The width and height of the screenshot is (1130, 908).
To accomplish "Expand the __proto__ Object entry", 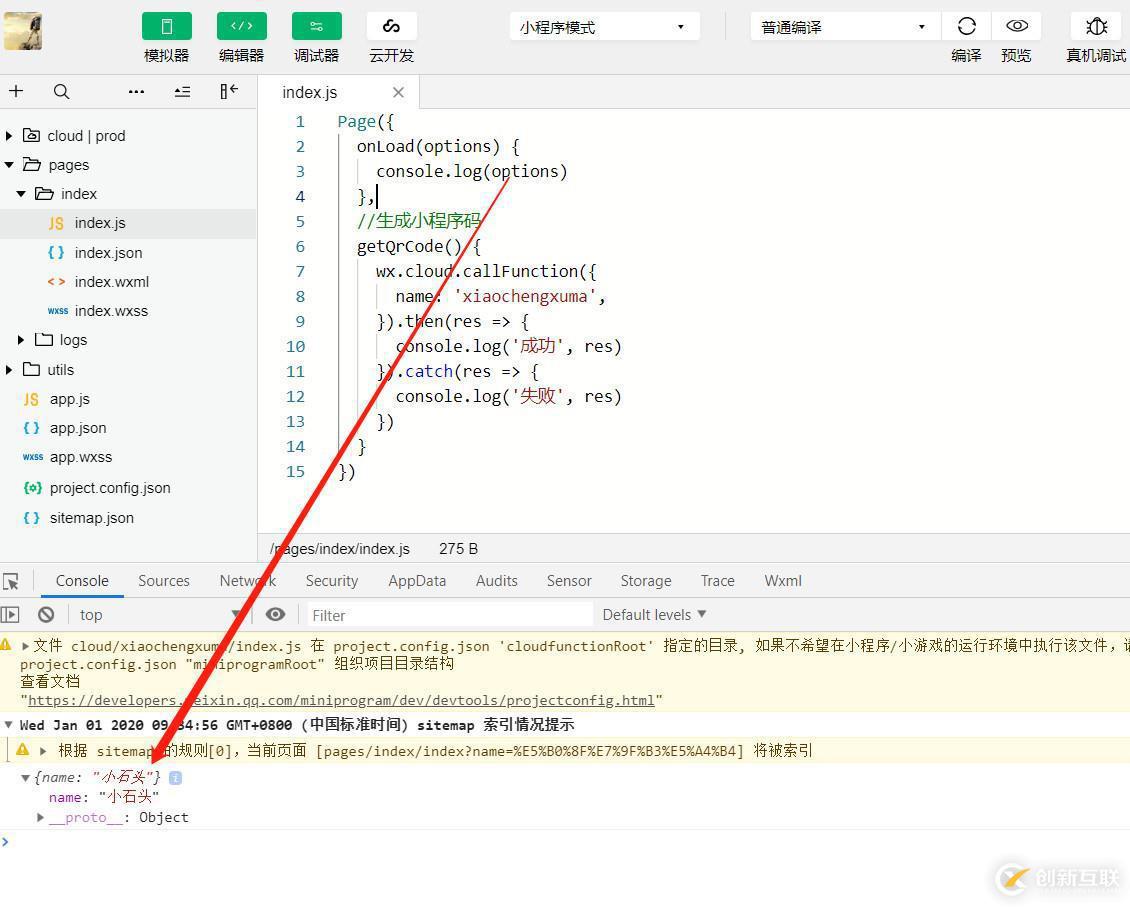I will pos(40,817).
